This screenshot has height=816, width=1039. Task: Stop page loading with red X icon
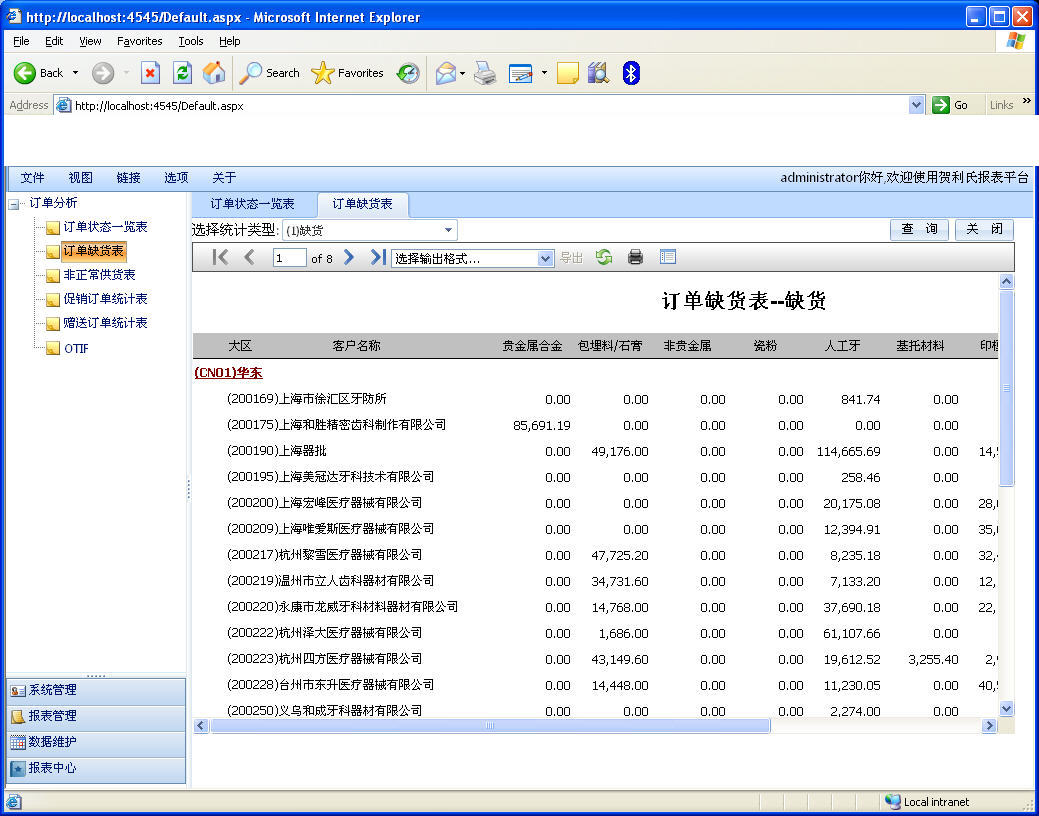click(x=150, y=73)
